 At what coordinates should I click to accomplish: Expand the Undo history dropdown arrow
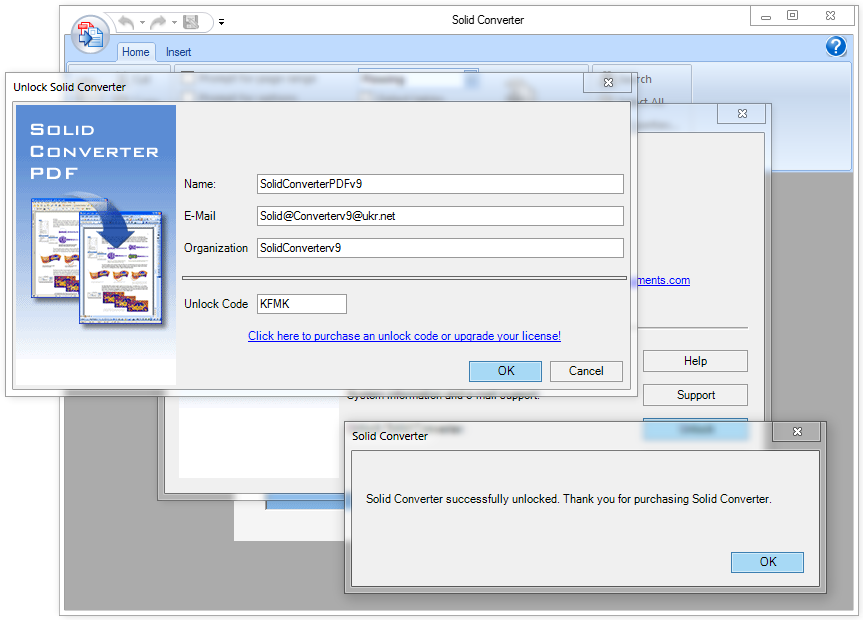[142, 21]
